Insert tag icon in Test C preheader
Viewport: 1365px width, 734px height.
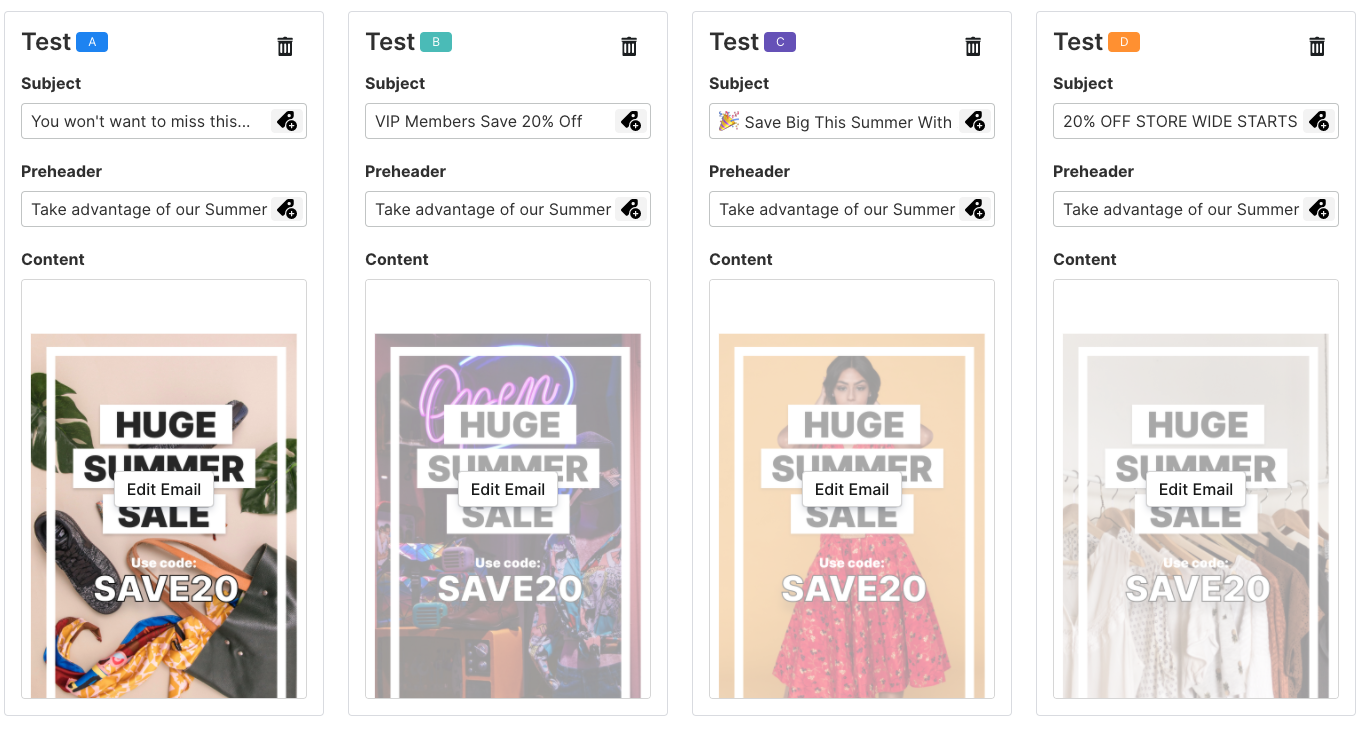[975, 209]
